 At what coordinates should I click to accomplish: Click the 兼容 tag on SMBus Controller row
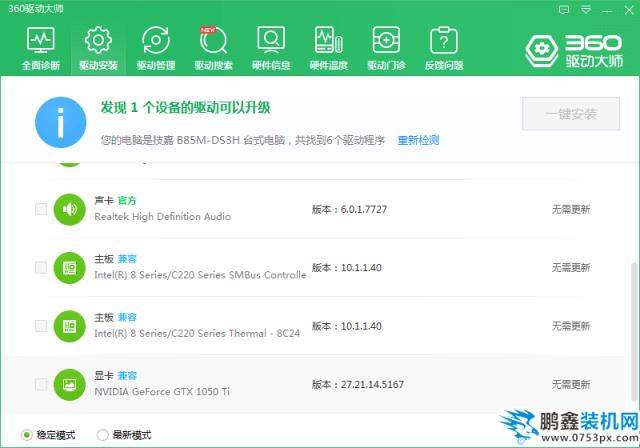point(127,259)
